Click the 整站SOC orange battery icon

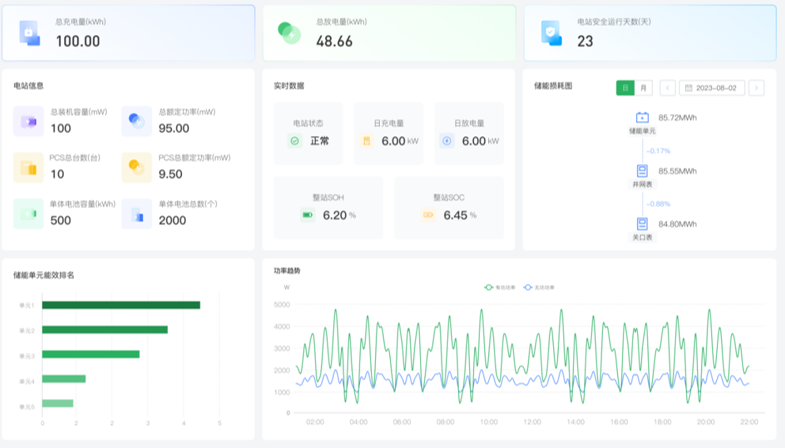click(428, 215)
